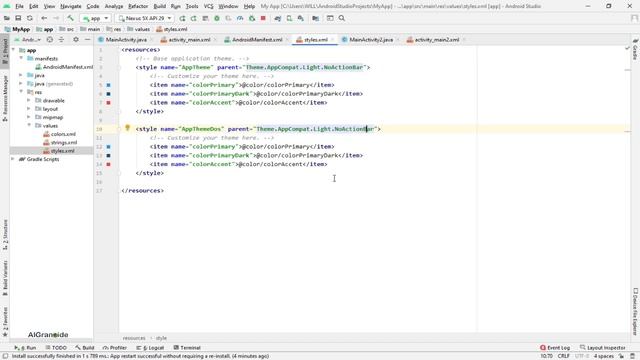Click the Make Project hammer icon
Screen dimensions: 640x360
coord(70,18)
